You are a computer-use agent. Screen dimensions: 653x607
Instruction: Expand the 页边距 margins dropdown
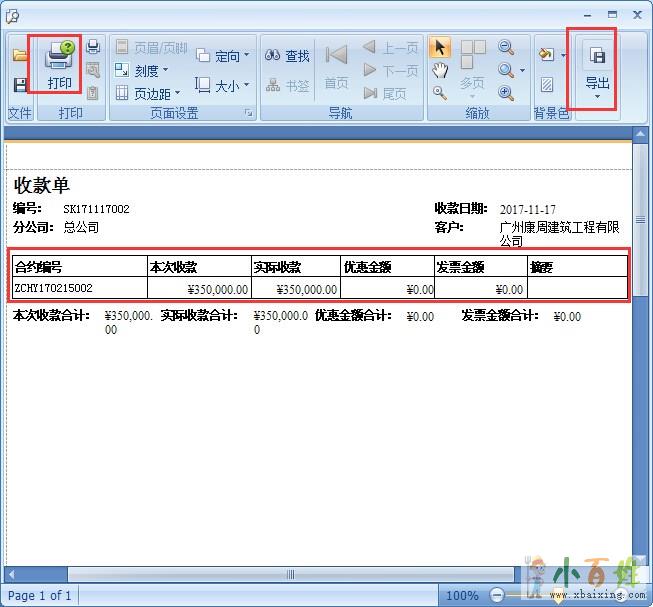point(148,94)
